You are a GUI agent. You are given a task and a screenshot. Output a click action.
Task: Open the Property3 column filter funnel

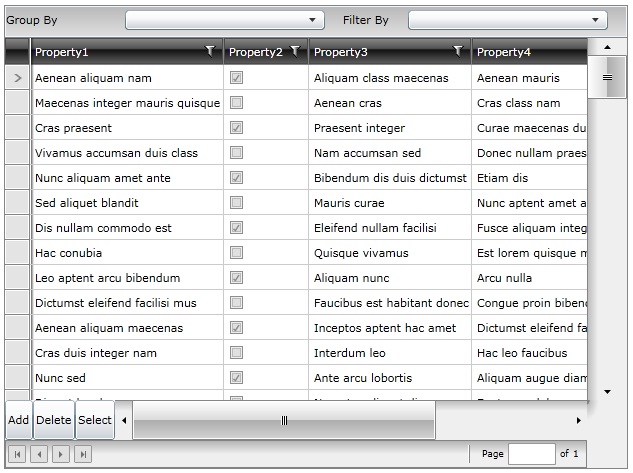click(x=458, y=51)
